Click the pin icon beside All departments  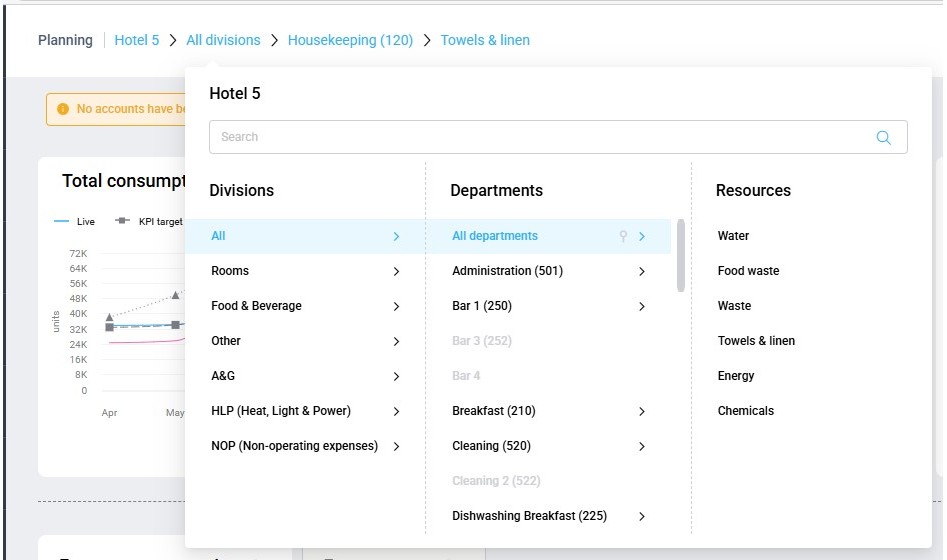(623, 237)
